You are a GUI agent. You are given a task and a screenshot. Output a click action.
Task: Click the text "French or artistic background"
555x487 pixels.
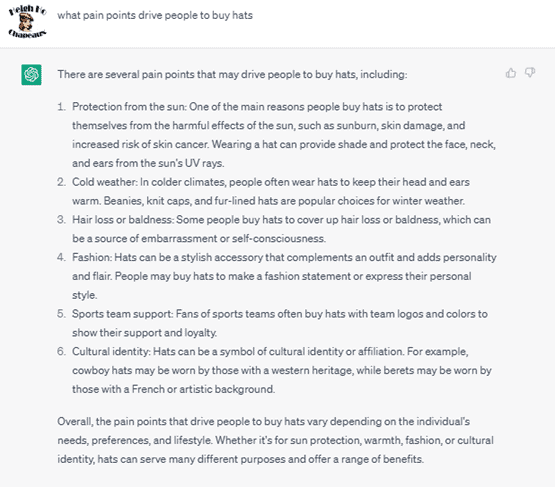(x=203, y=389)
